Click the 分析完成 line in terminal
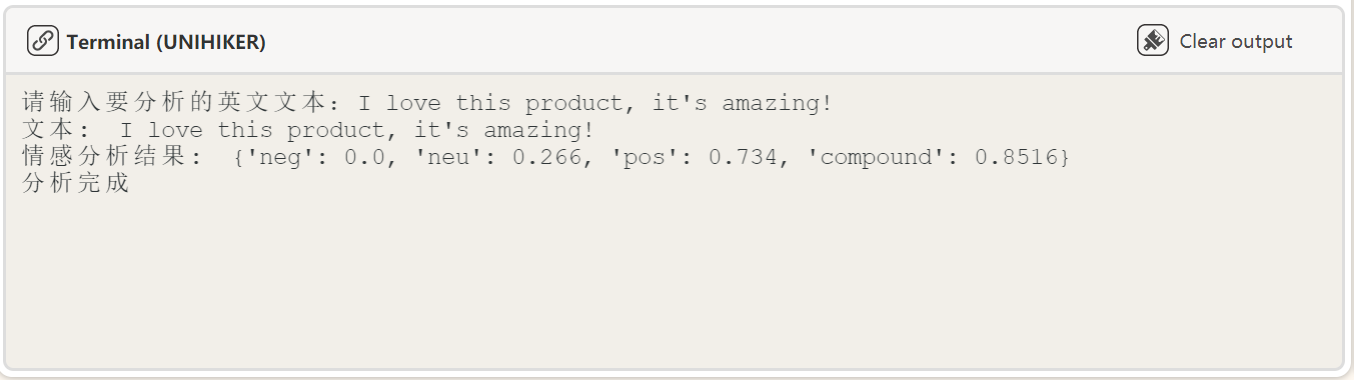The width and height of the screenshot is (1354, 380). [x=76, y=184]
